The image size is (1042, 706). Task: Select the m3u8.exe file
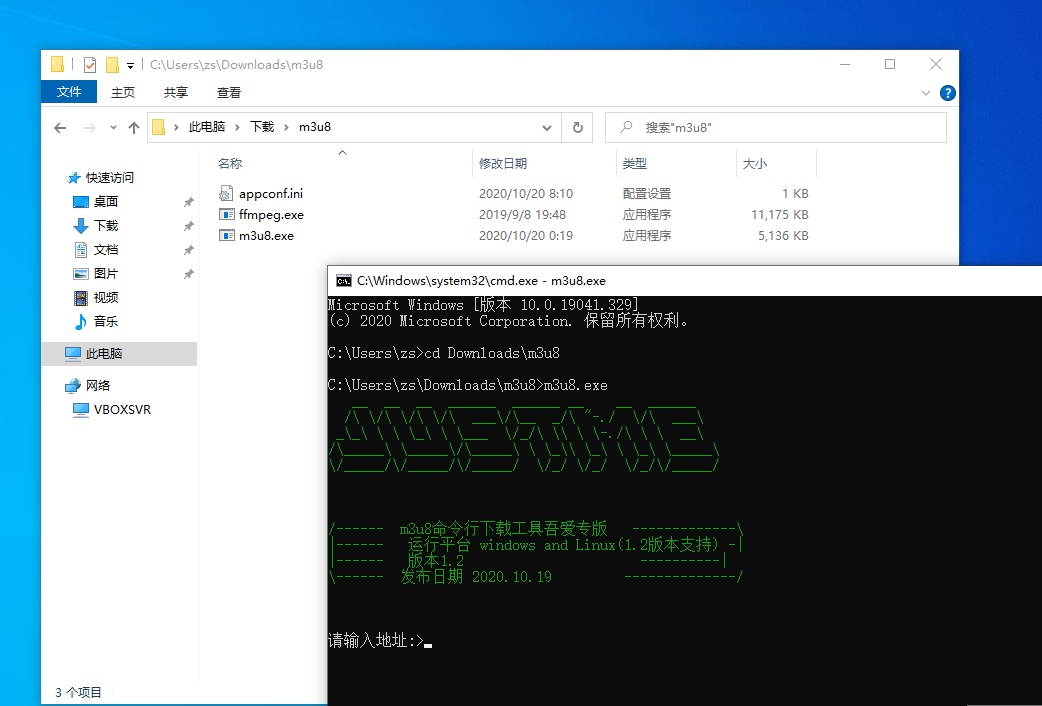click(266, 235)
